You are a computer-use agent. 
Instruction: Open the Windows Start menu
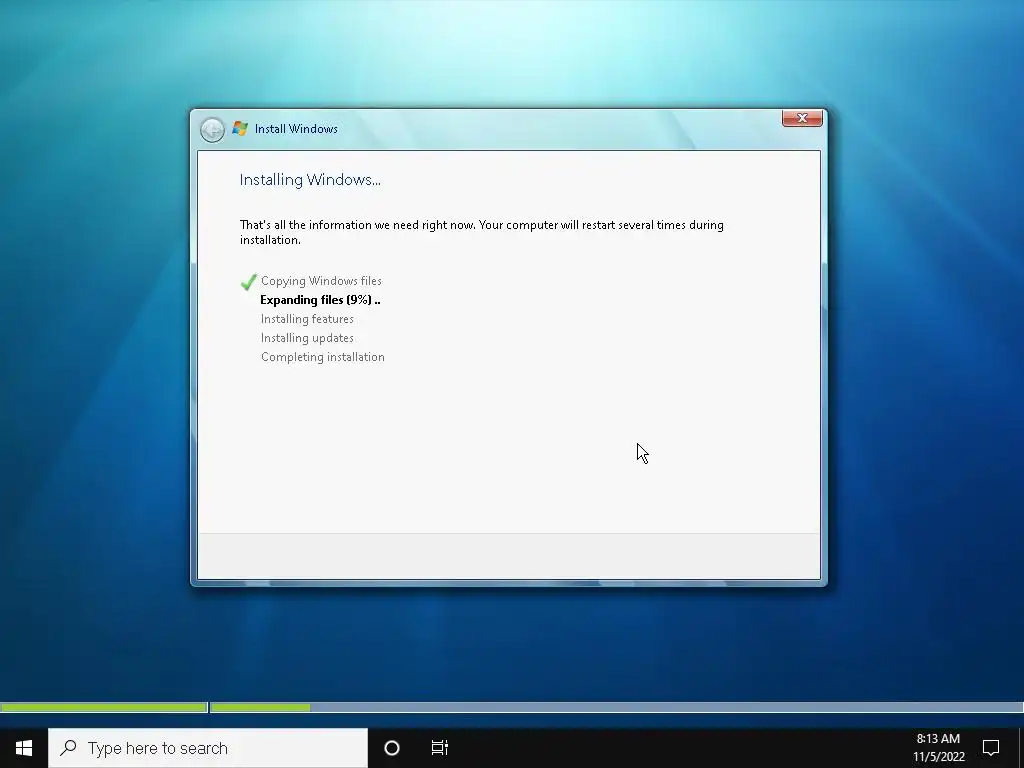(x=24, y=748)
